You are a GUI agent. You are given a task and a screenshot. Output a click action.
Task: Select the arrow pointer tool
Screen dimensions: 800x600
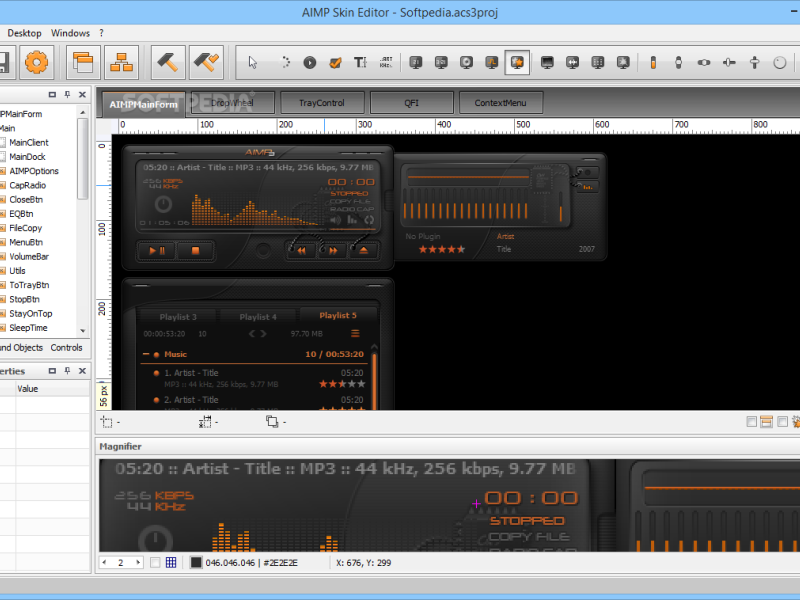tap(253, 63)
